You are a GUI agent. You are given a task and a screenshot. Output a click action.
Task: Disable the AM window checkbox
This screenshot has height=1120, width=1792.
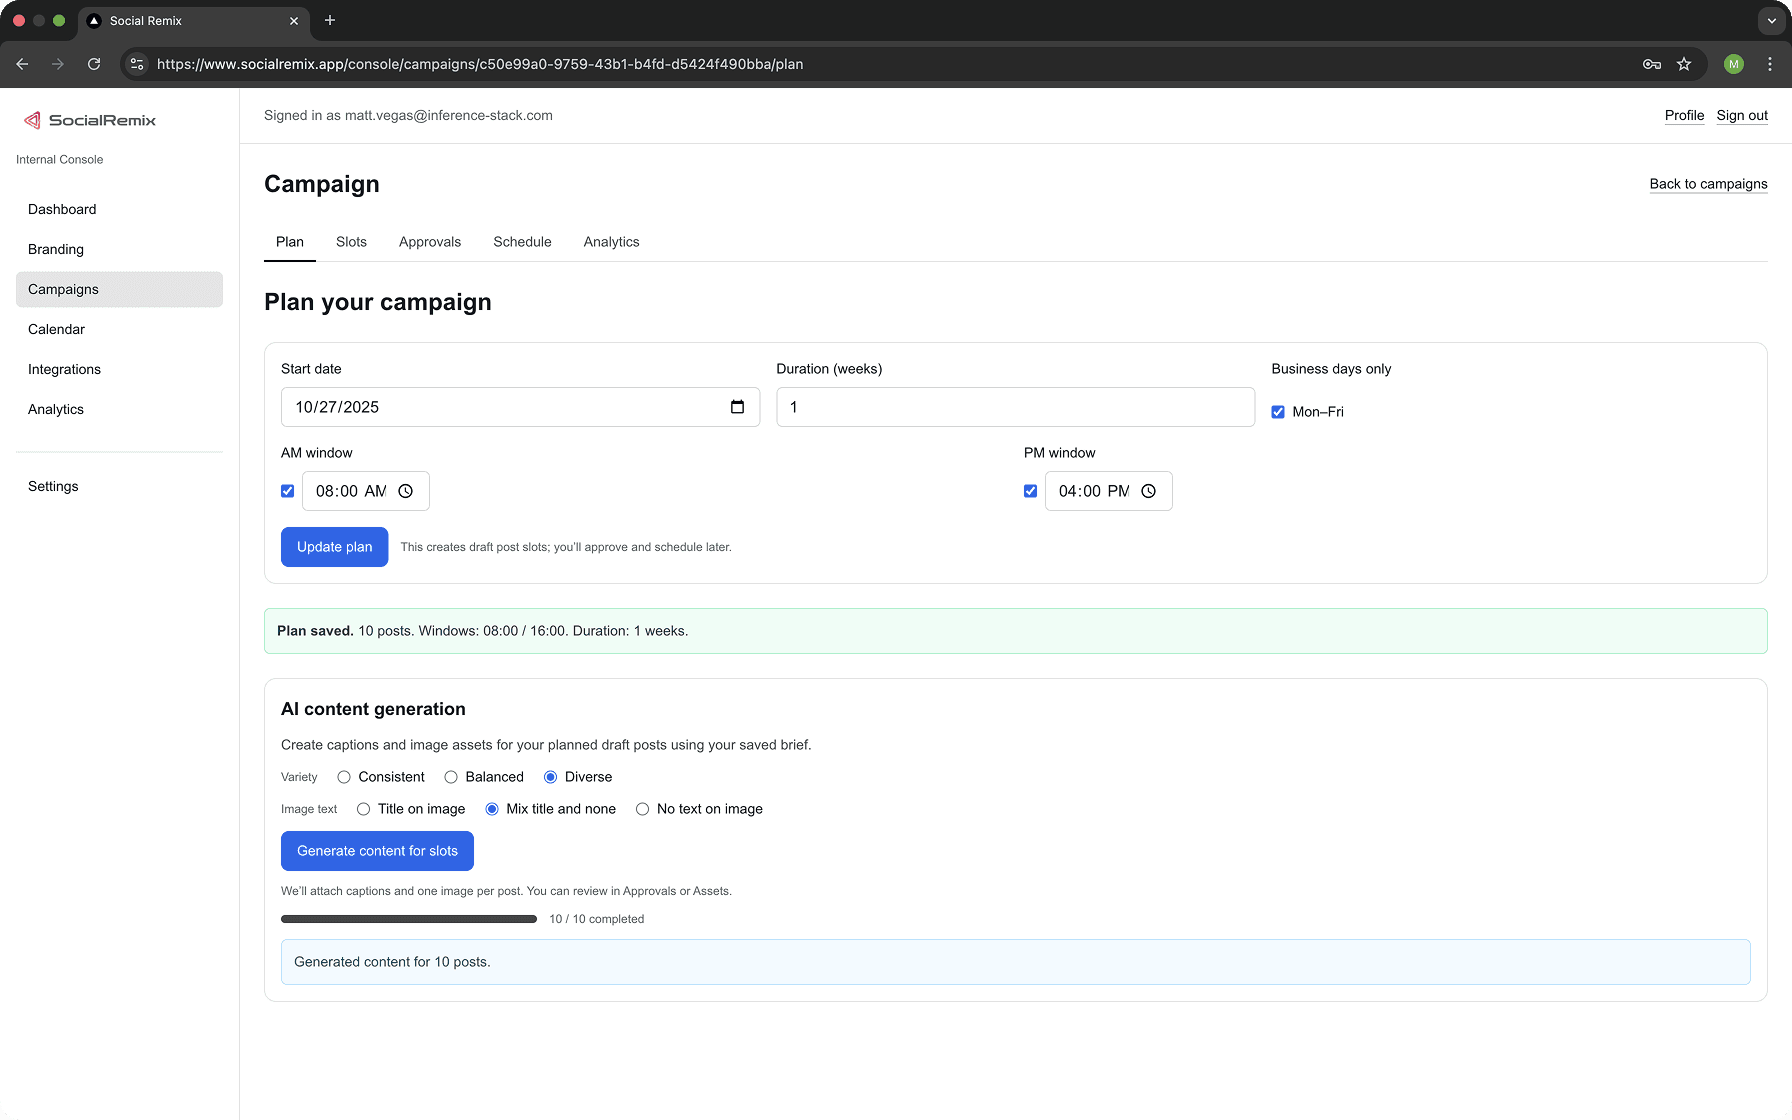(288, 491)
